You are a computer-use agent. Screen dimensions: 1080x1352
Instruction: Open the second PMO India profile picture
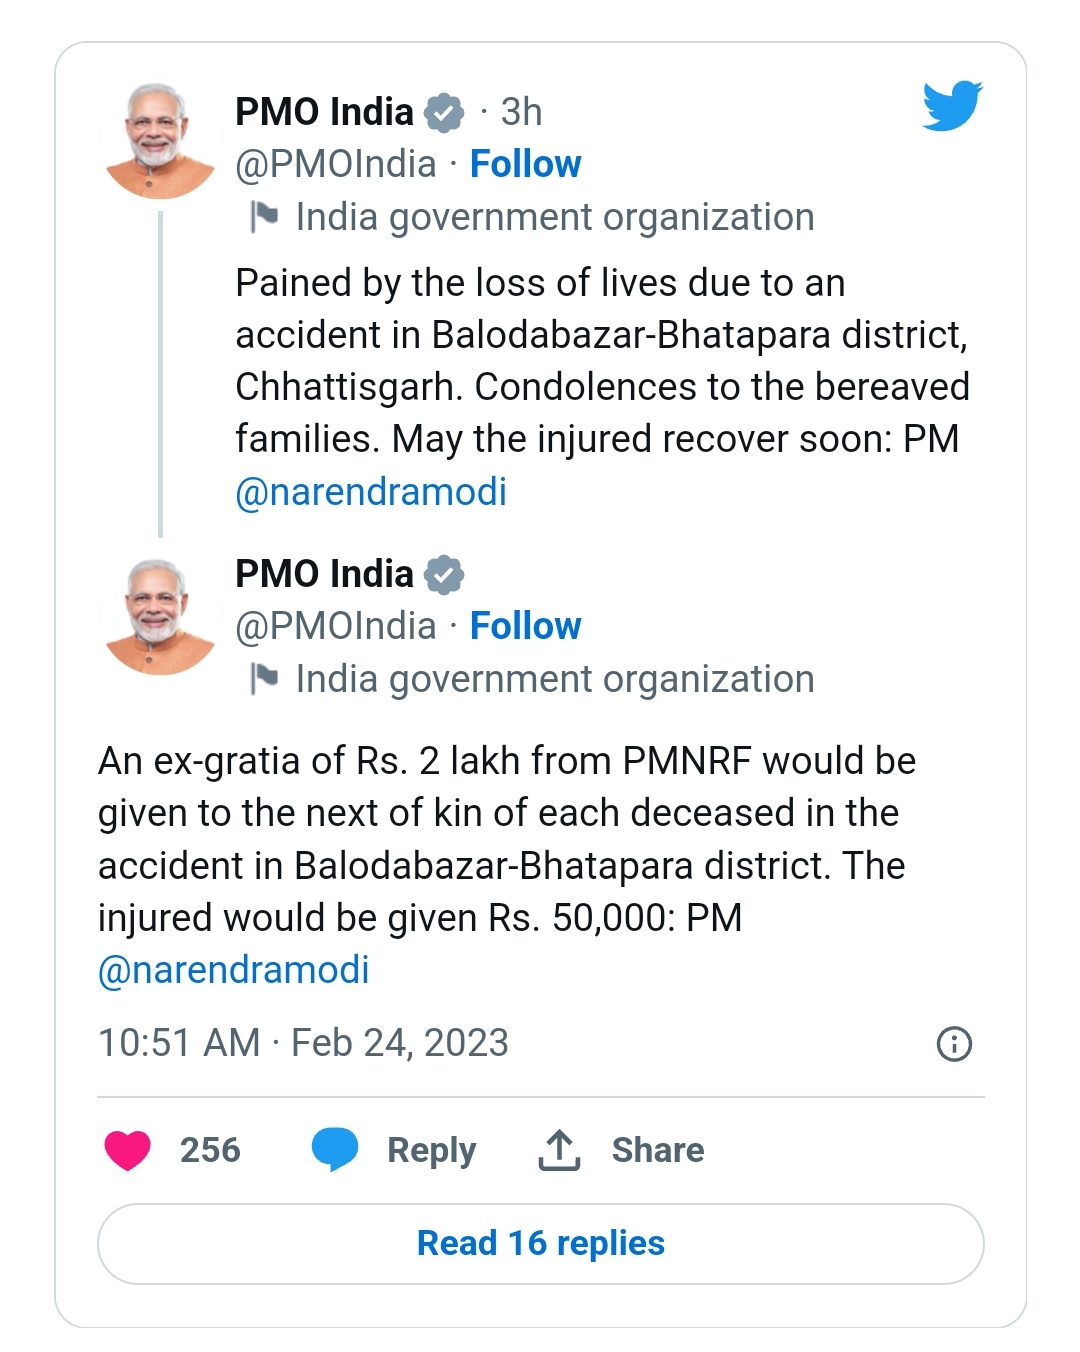(160, 617)
